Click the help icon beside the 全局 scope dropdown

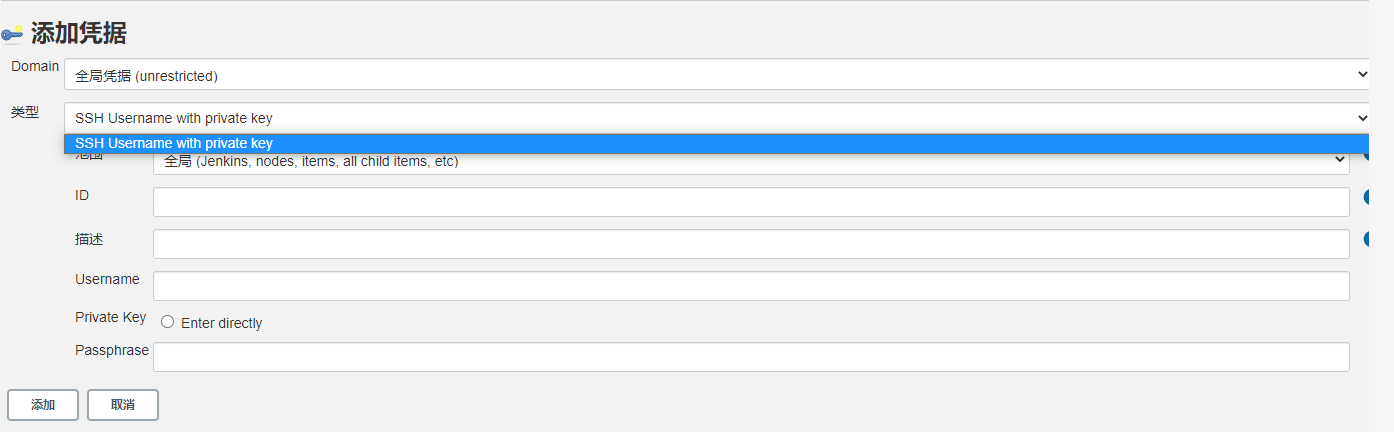[x=1366, y=155]
